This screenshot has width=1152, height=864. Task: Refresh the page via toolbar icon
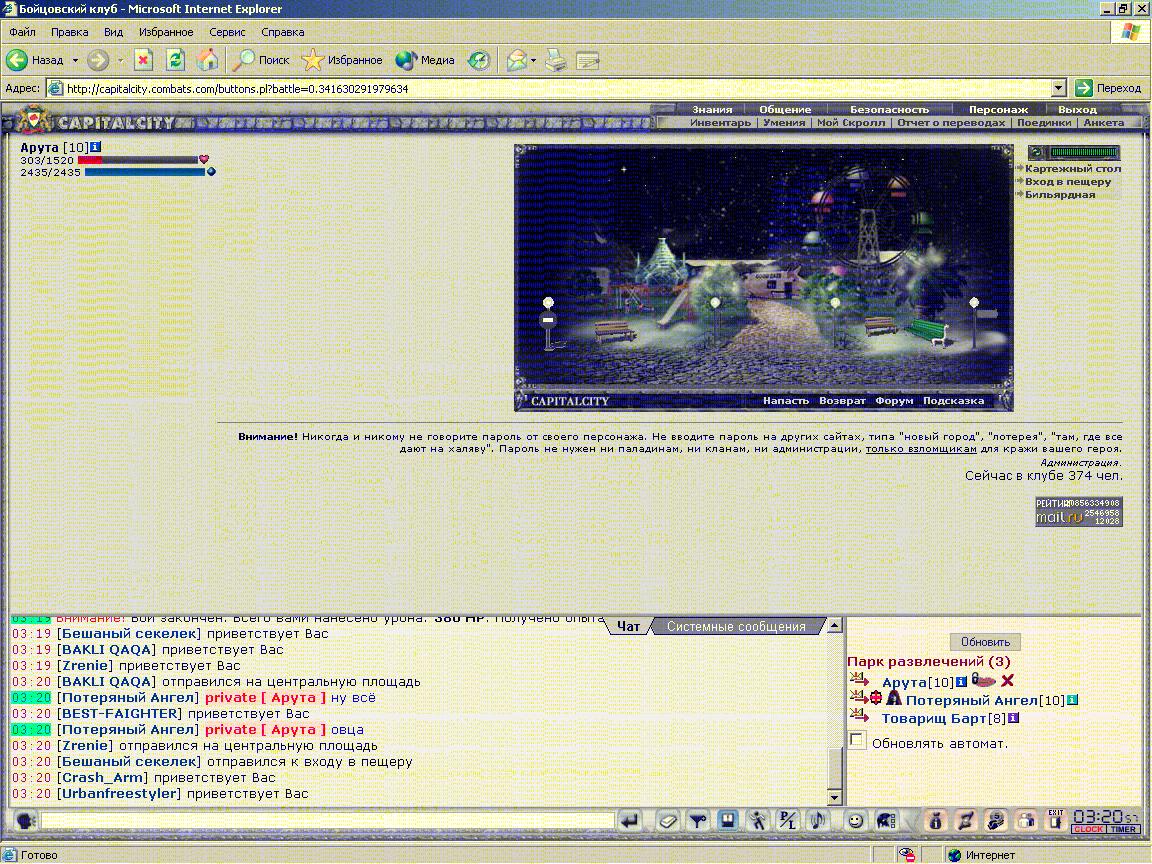click(175, 60)
